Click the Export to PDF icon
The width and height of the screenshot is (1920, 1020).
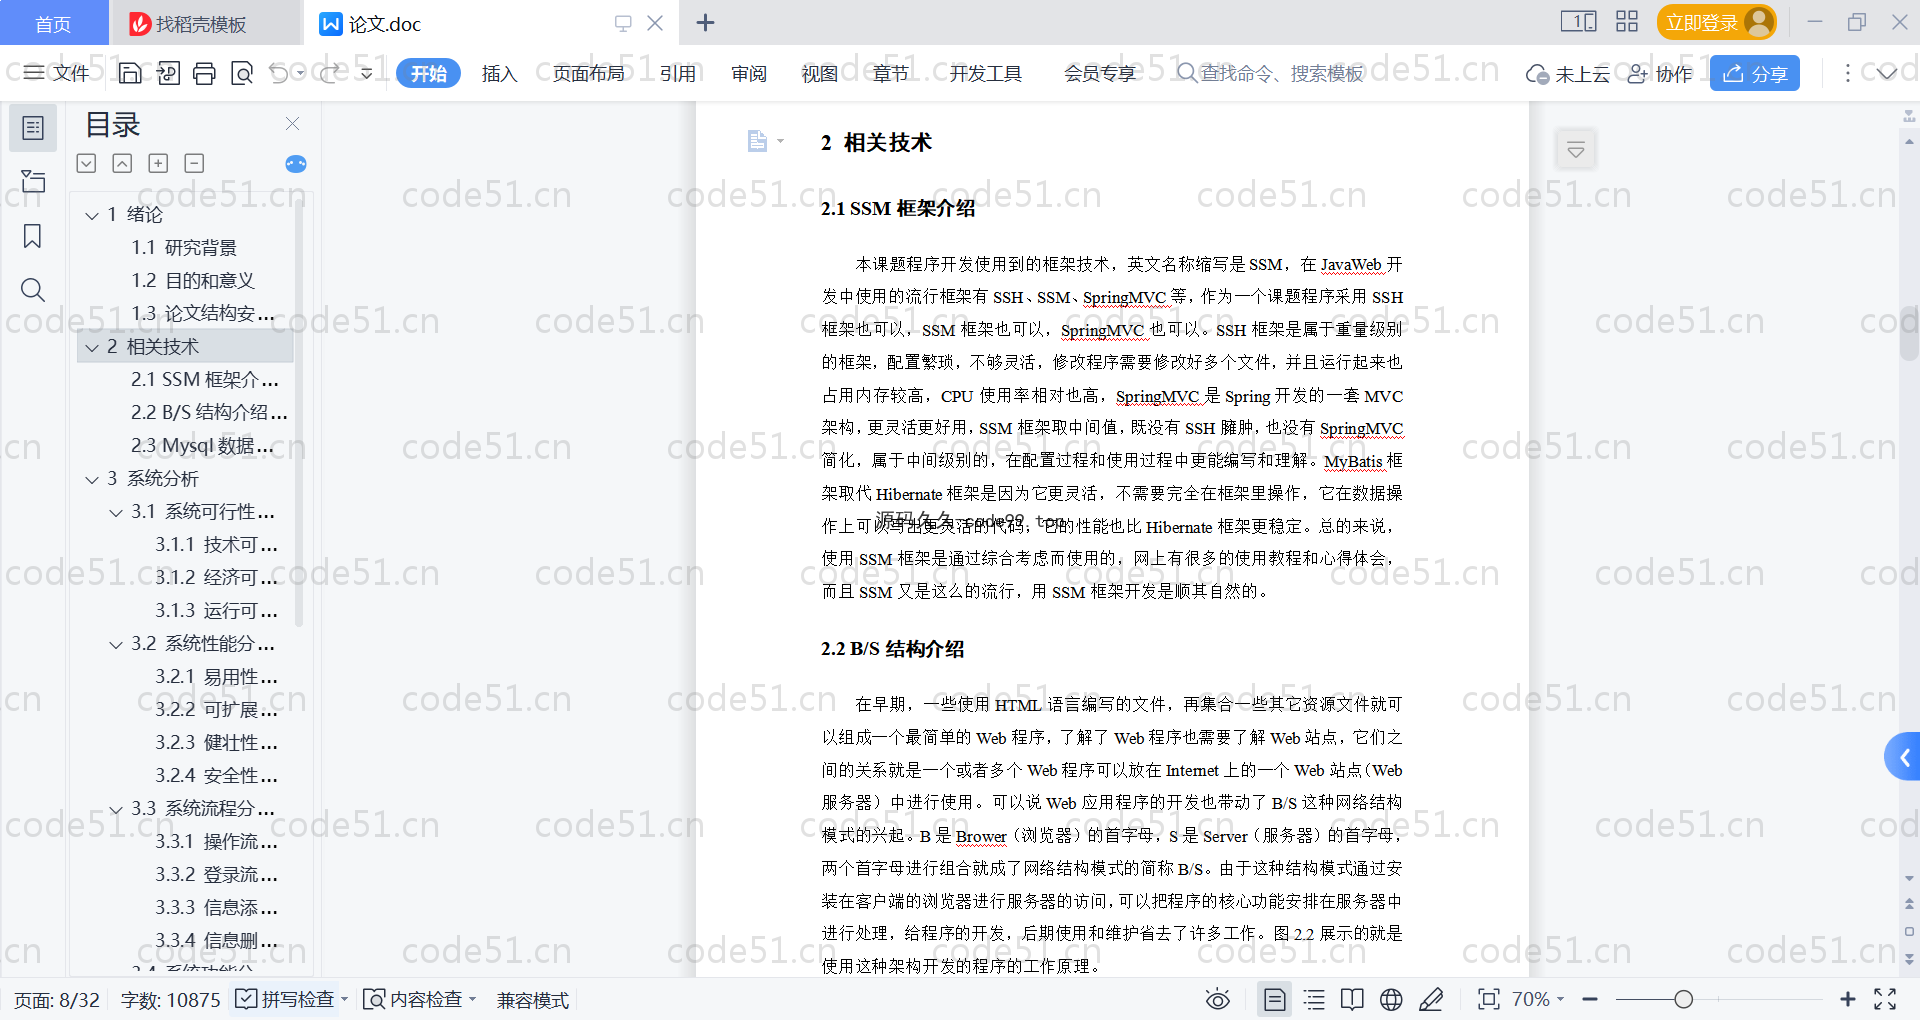click(x=168, y=73)
